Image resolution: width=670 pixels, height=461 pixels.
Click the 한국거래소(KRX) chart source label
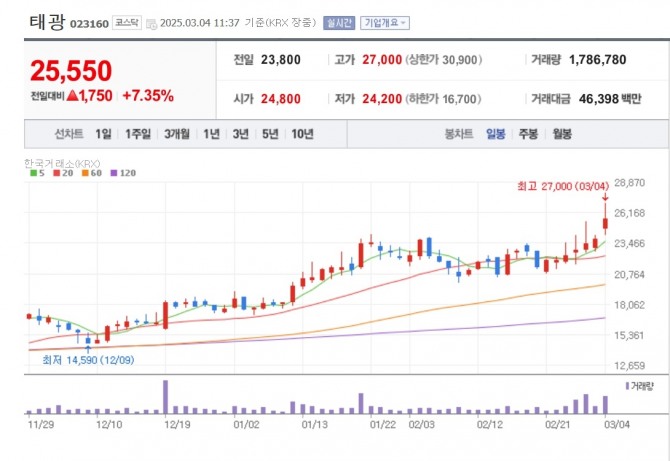[62, 163]
